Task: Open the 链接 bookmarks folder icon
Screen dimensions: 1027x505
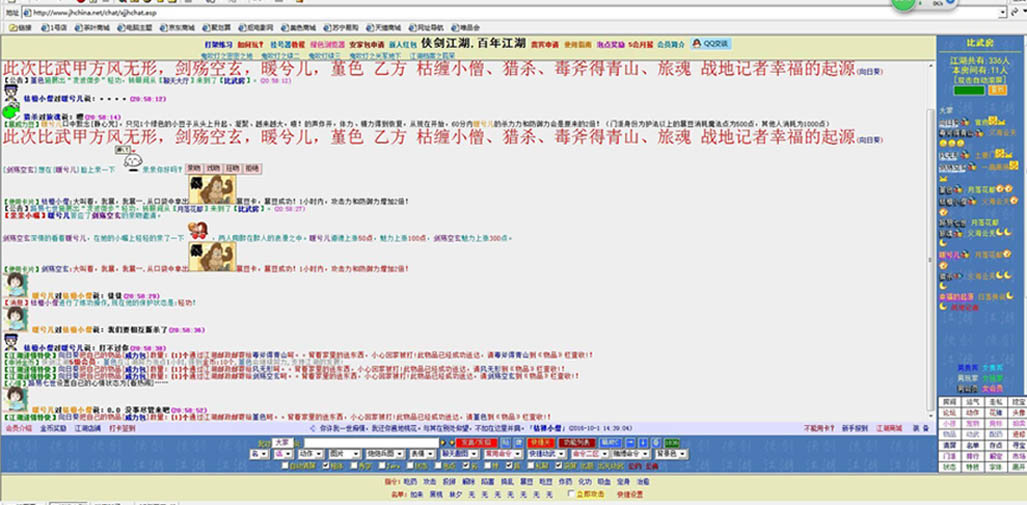Action: pos(12,28)
